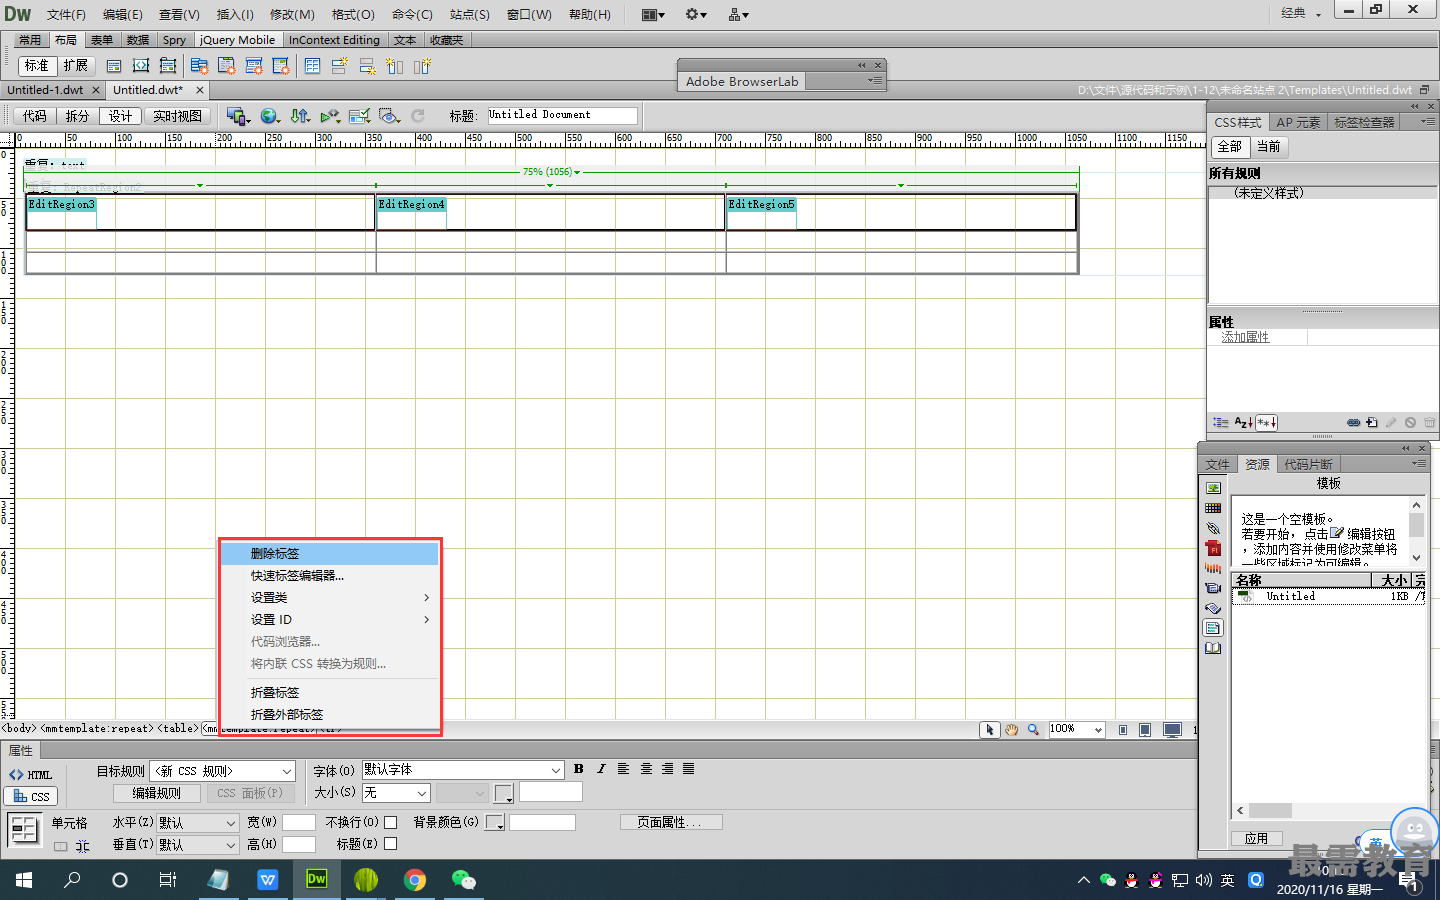The height and width of the screenshot is (900, 1440).
Task: Open the 目标规则 target rule dropdown
Action: pyautogui.click(x=222, y=771)
